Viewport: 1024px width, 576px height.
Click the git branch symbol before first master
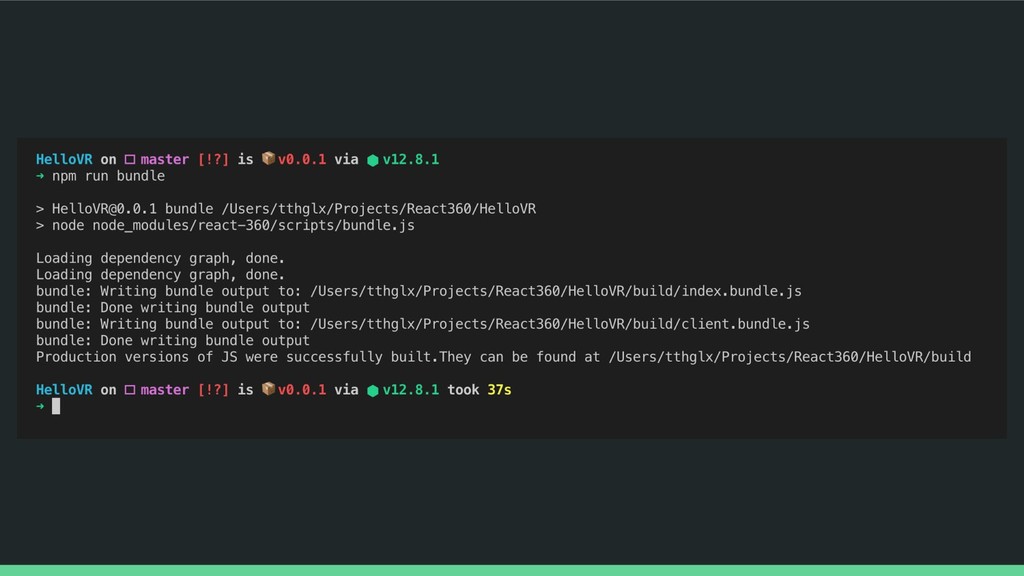[130, 159]
